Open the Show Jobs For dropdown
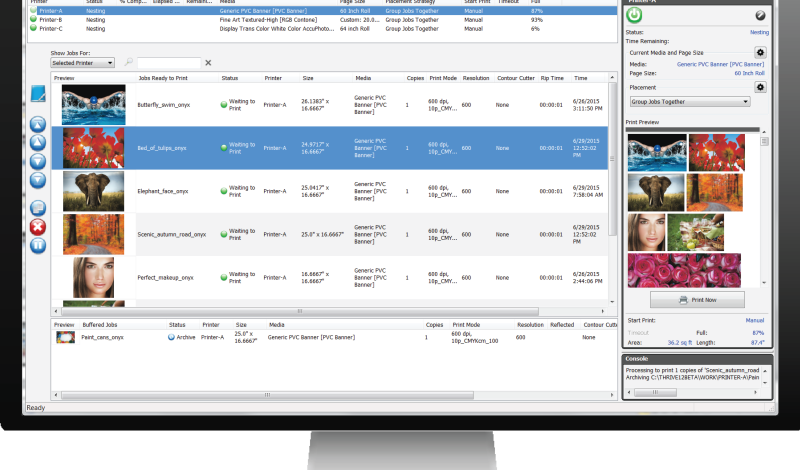 (83, 63)
